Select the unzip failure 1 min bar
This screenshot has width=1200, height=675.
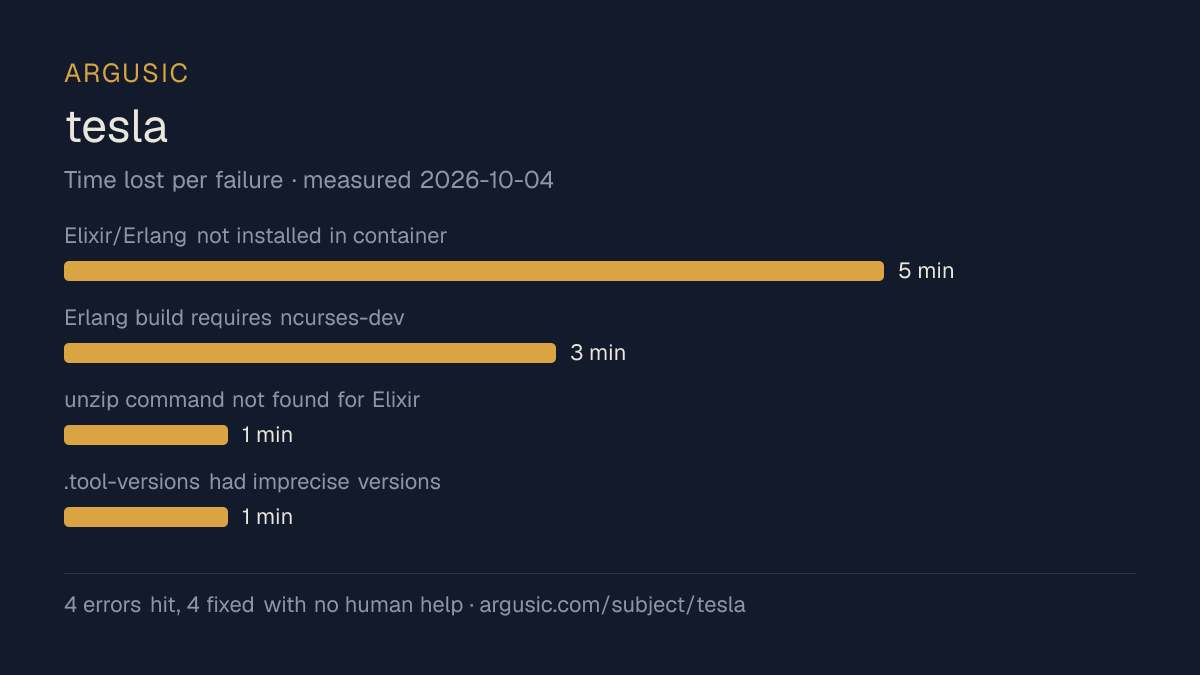point(146,435)
